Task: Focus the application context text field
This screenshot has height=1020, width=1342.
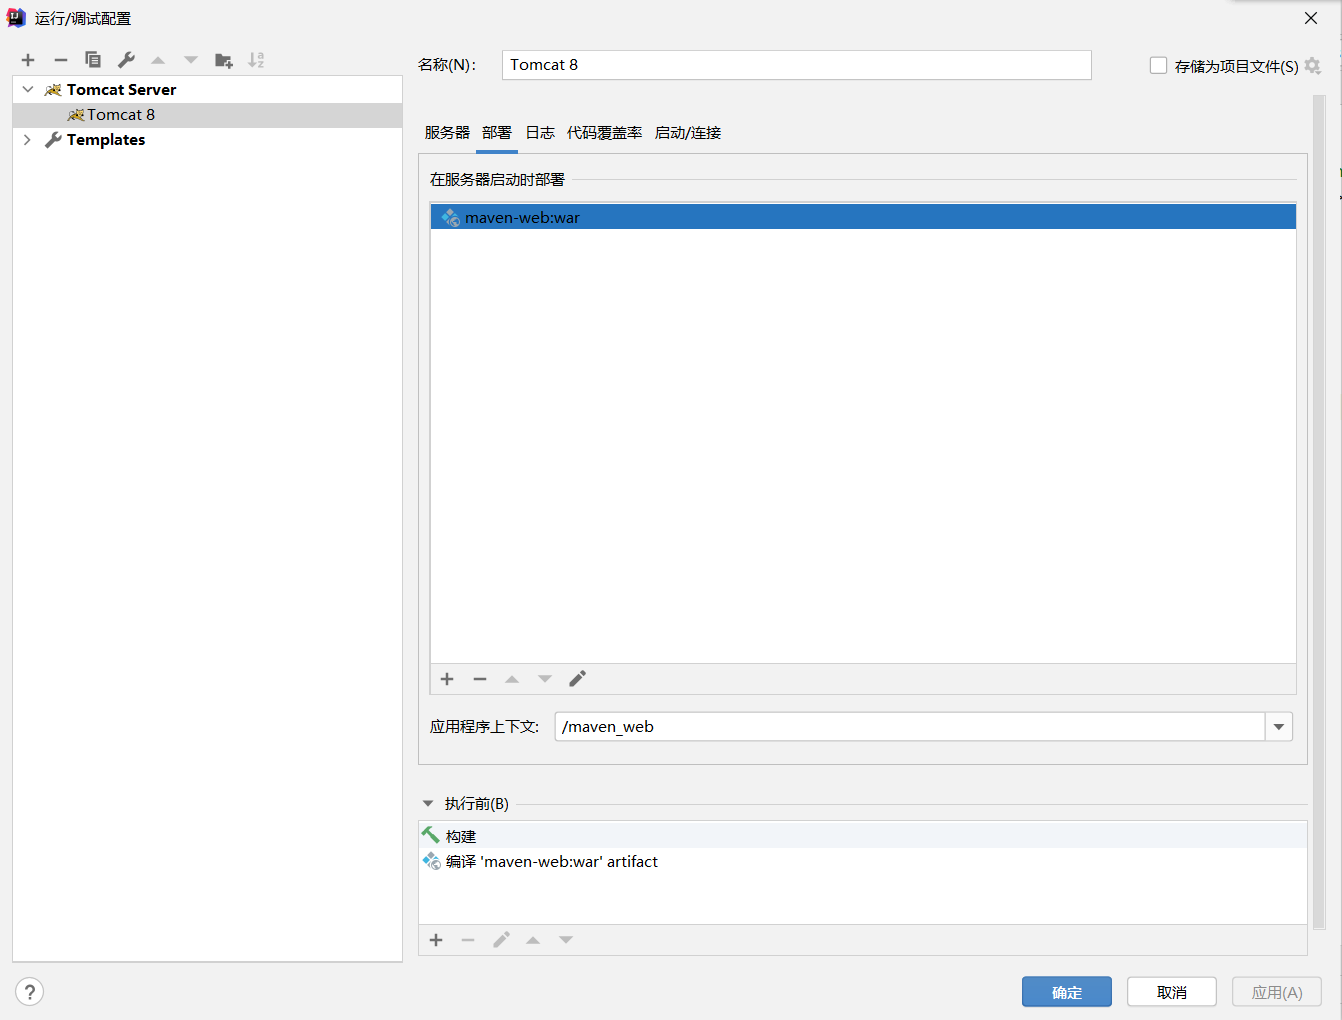Action: coord(910,727)
